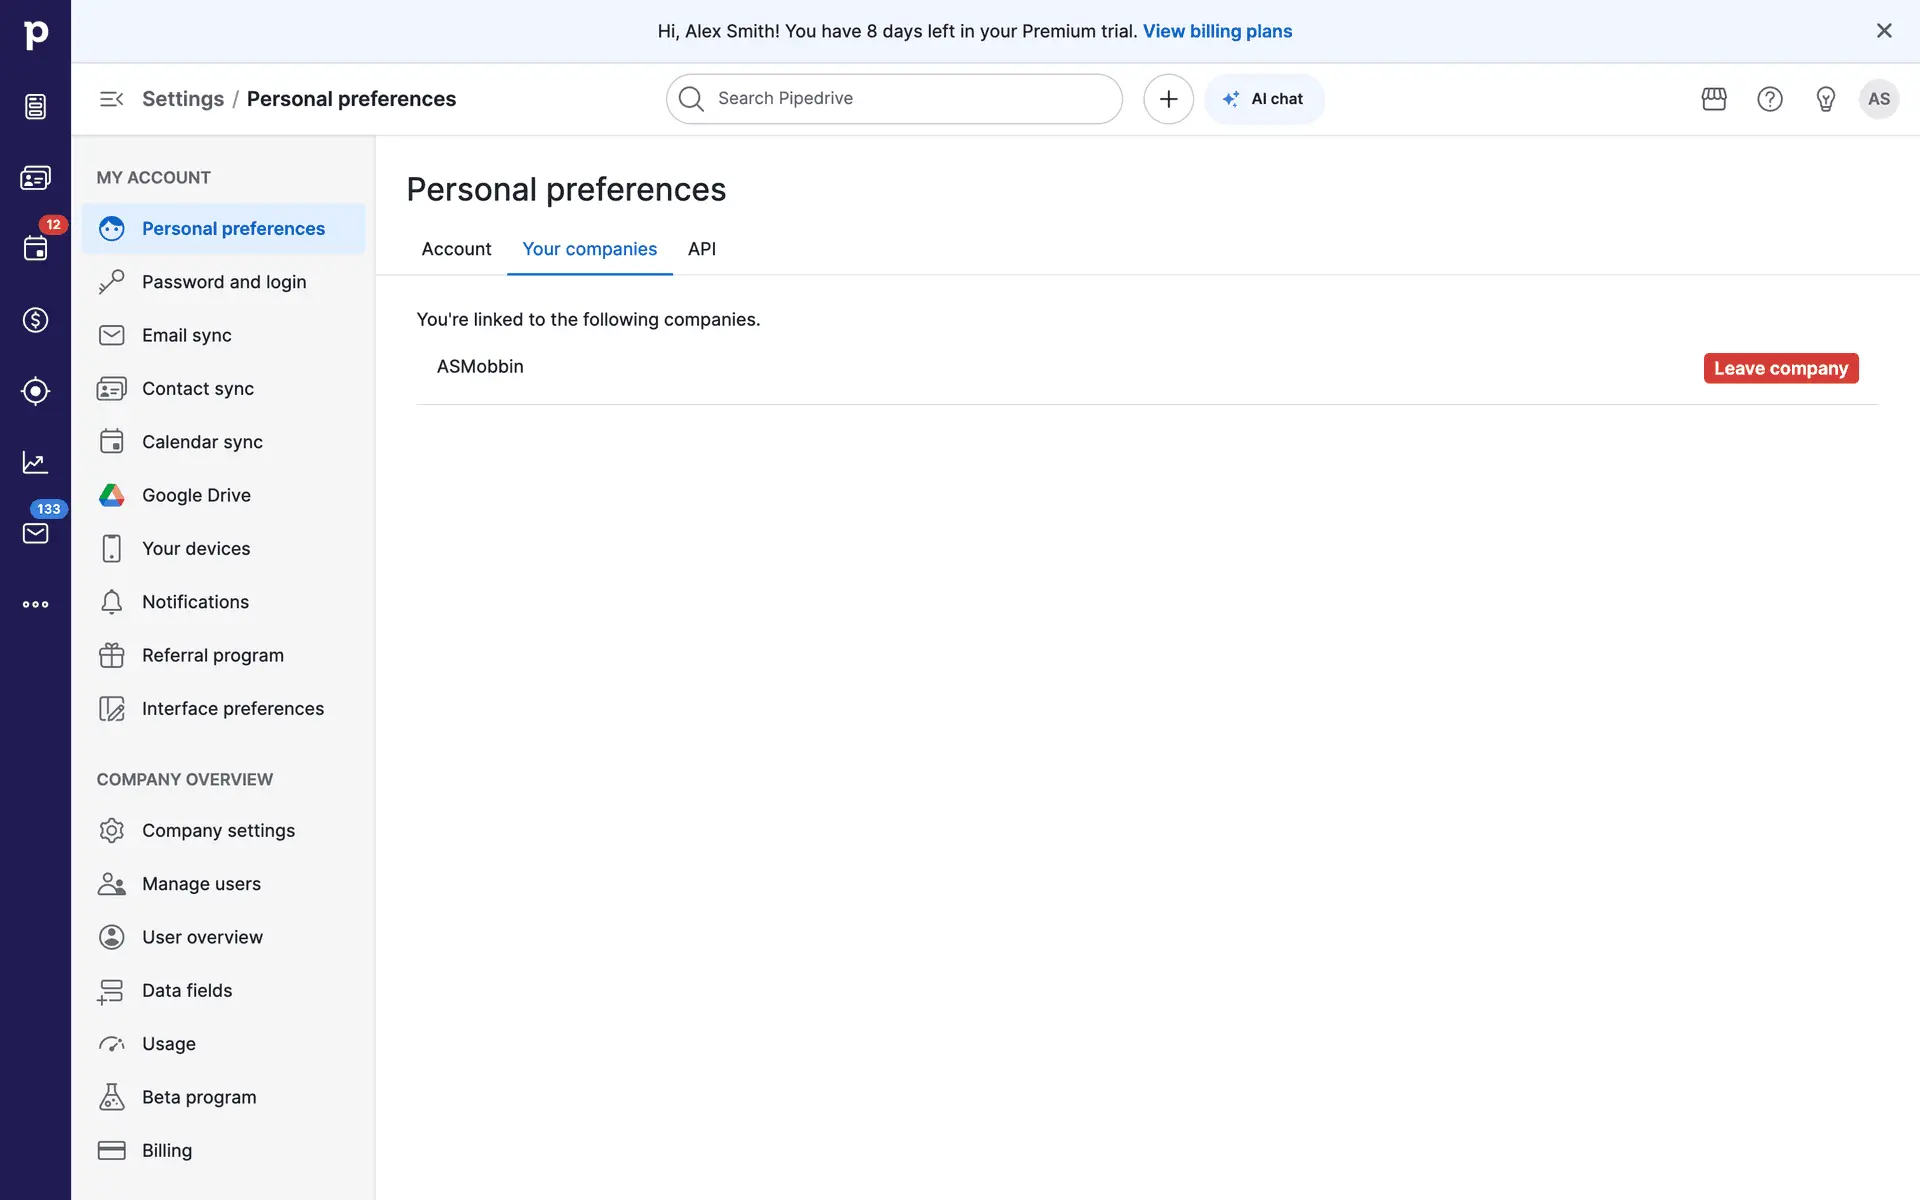Image resolution: width=1920 pixels, height=1200 pixels.
Task: Open the AS user avatar menu
Action: (1879, 99)
